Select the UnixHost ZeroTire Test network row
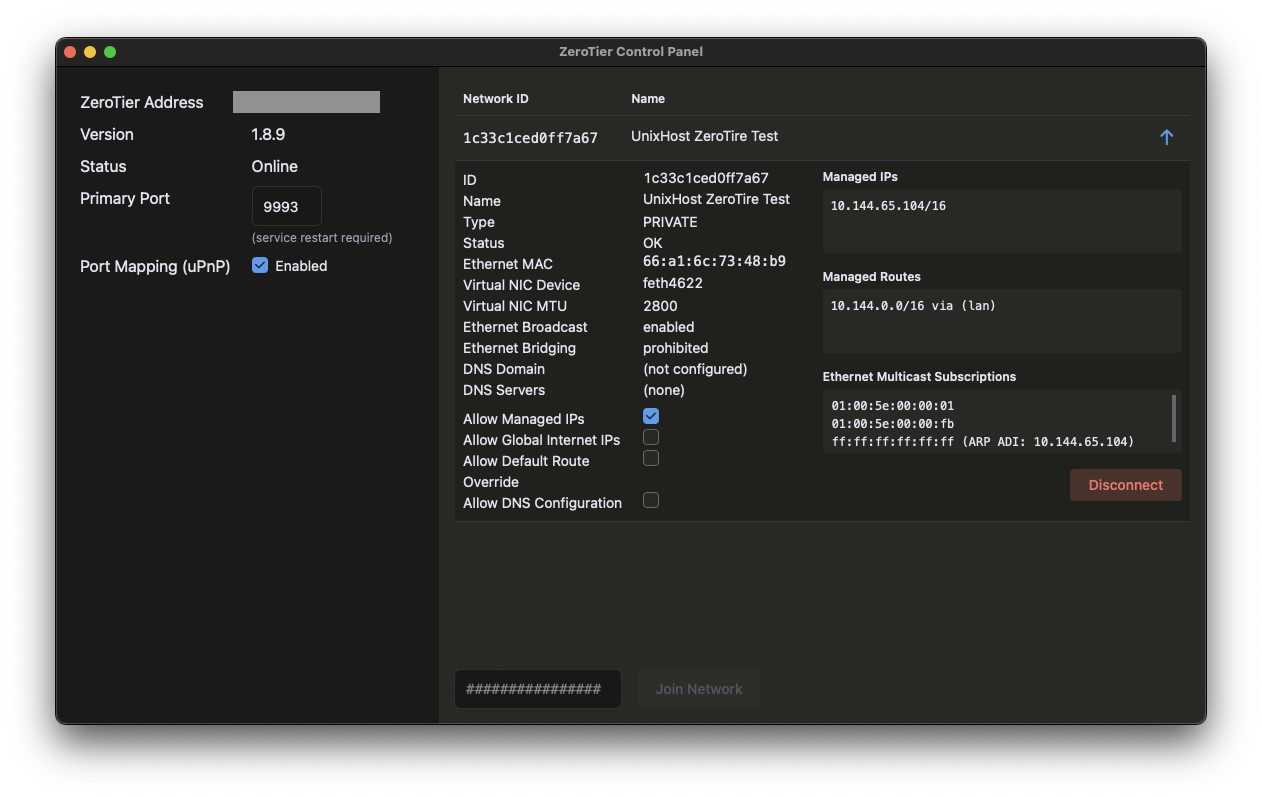This screenshot has width=1262, height=798. 704,137
